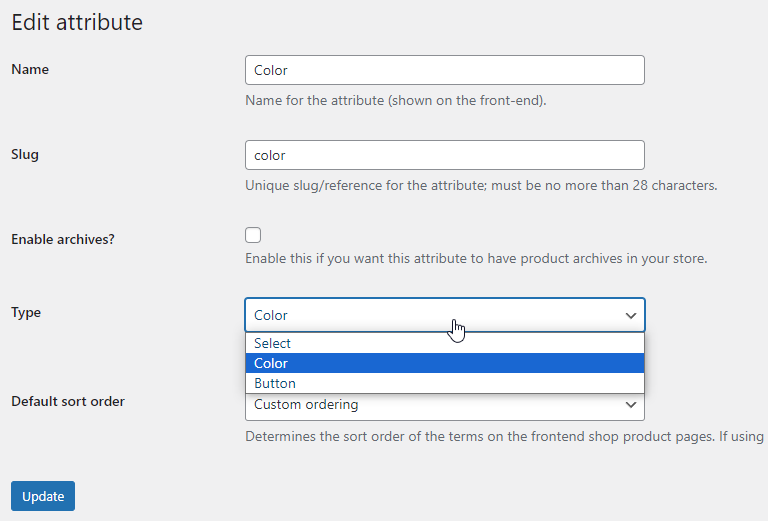
Task: Click the Name field label
Action: coord(30,69)
